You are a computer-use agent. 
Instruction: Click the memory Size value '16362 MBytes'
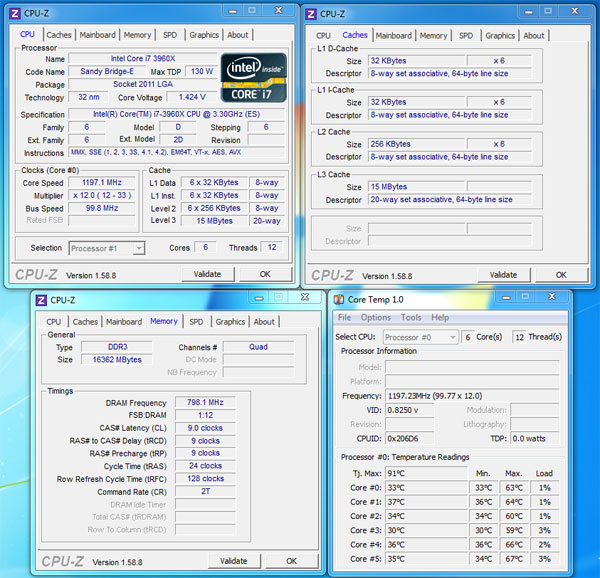point(117,360)
